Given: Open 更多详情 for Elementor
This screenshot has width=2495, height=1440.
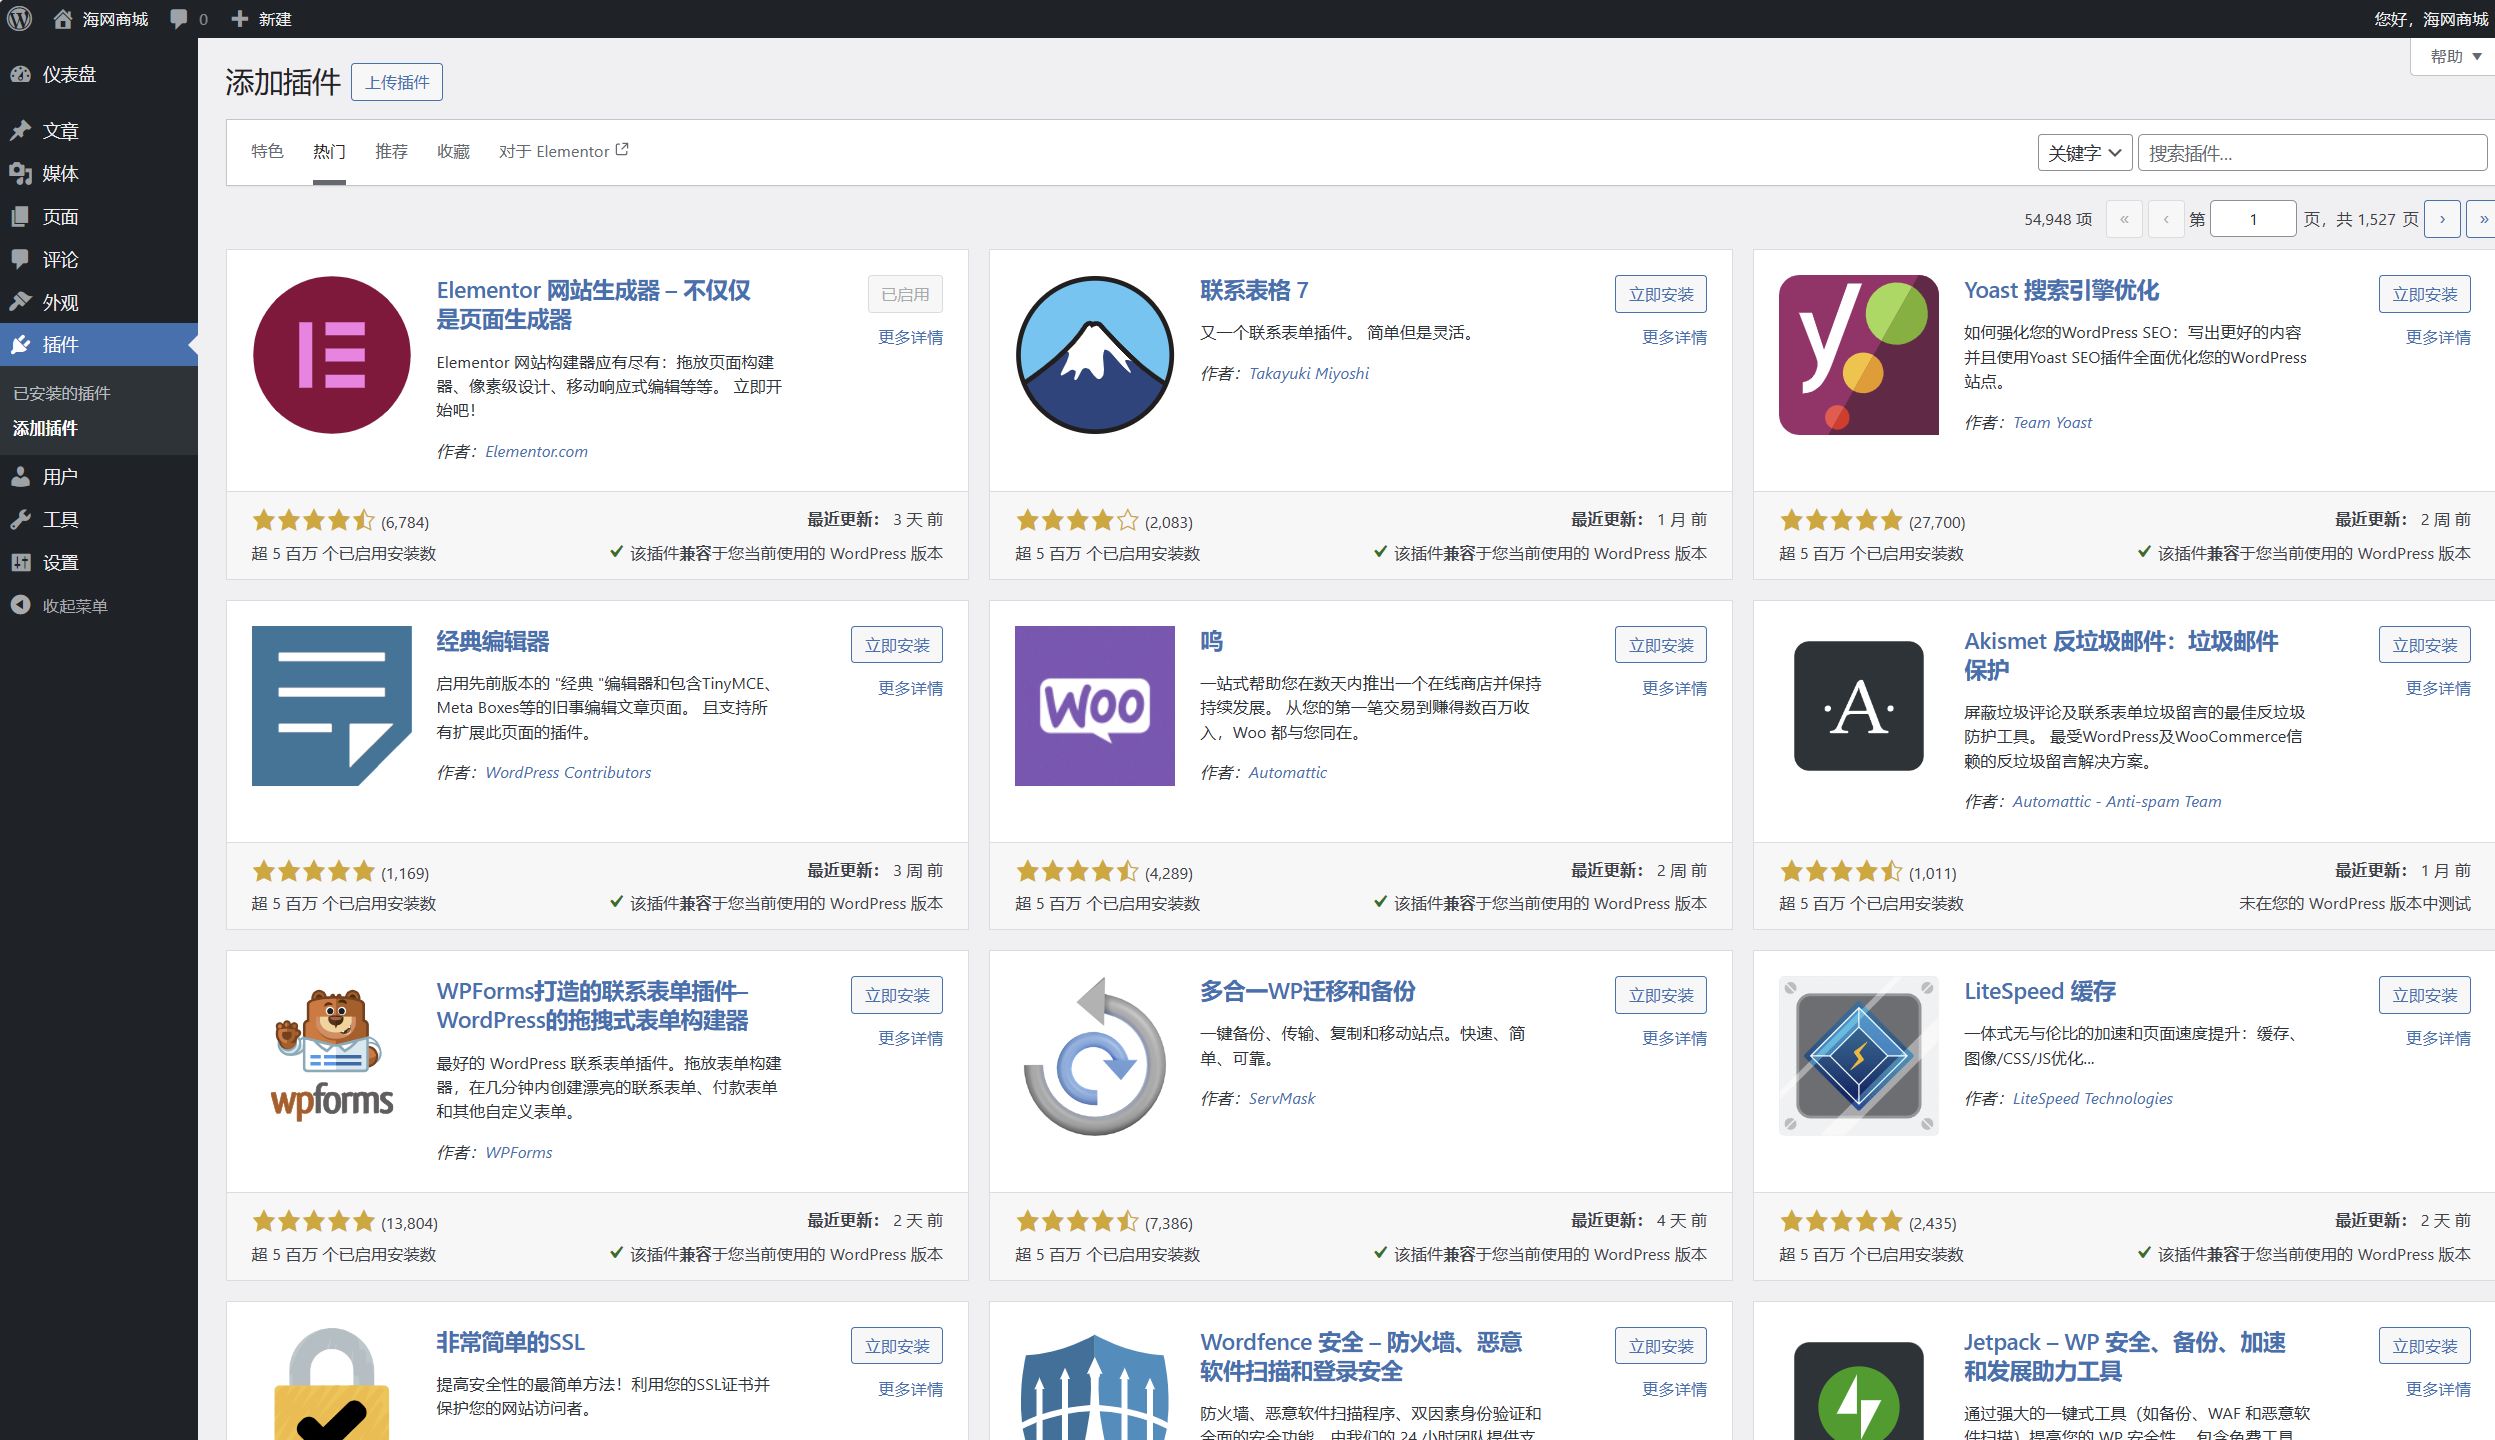Looking at the screenshot, I should 910,337.
